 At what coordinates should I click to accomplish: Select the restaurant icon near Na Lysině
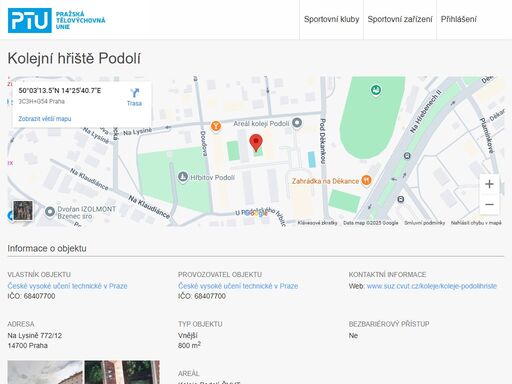[x=216, y=126]
